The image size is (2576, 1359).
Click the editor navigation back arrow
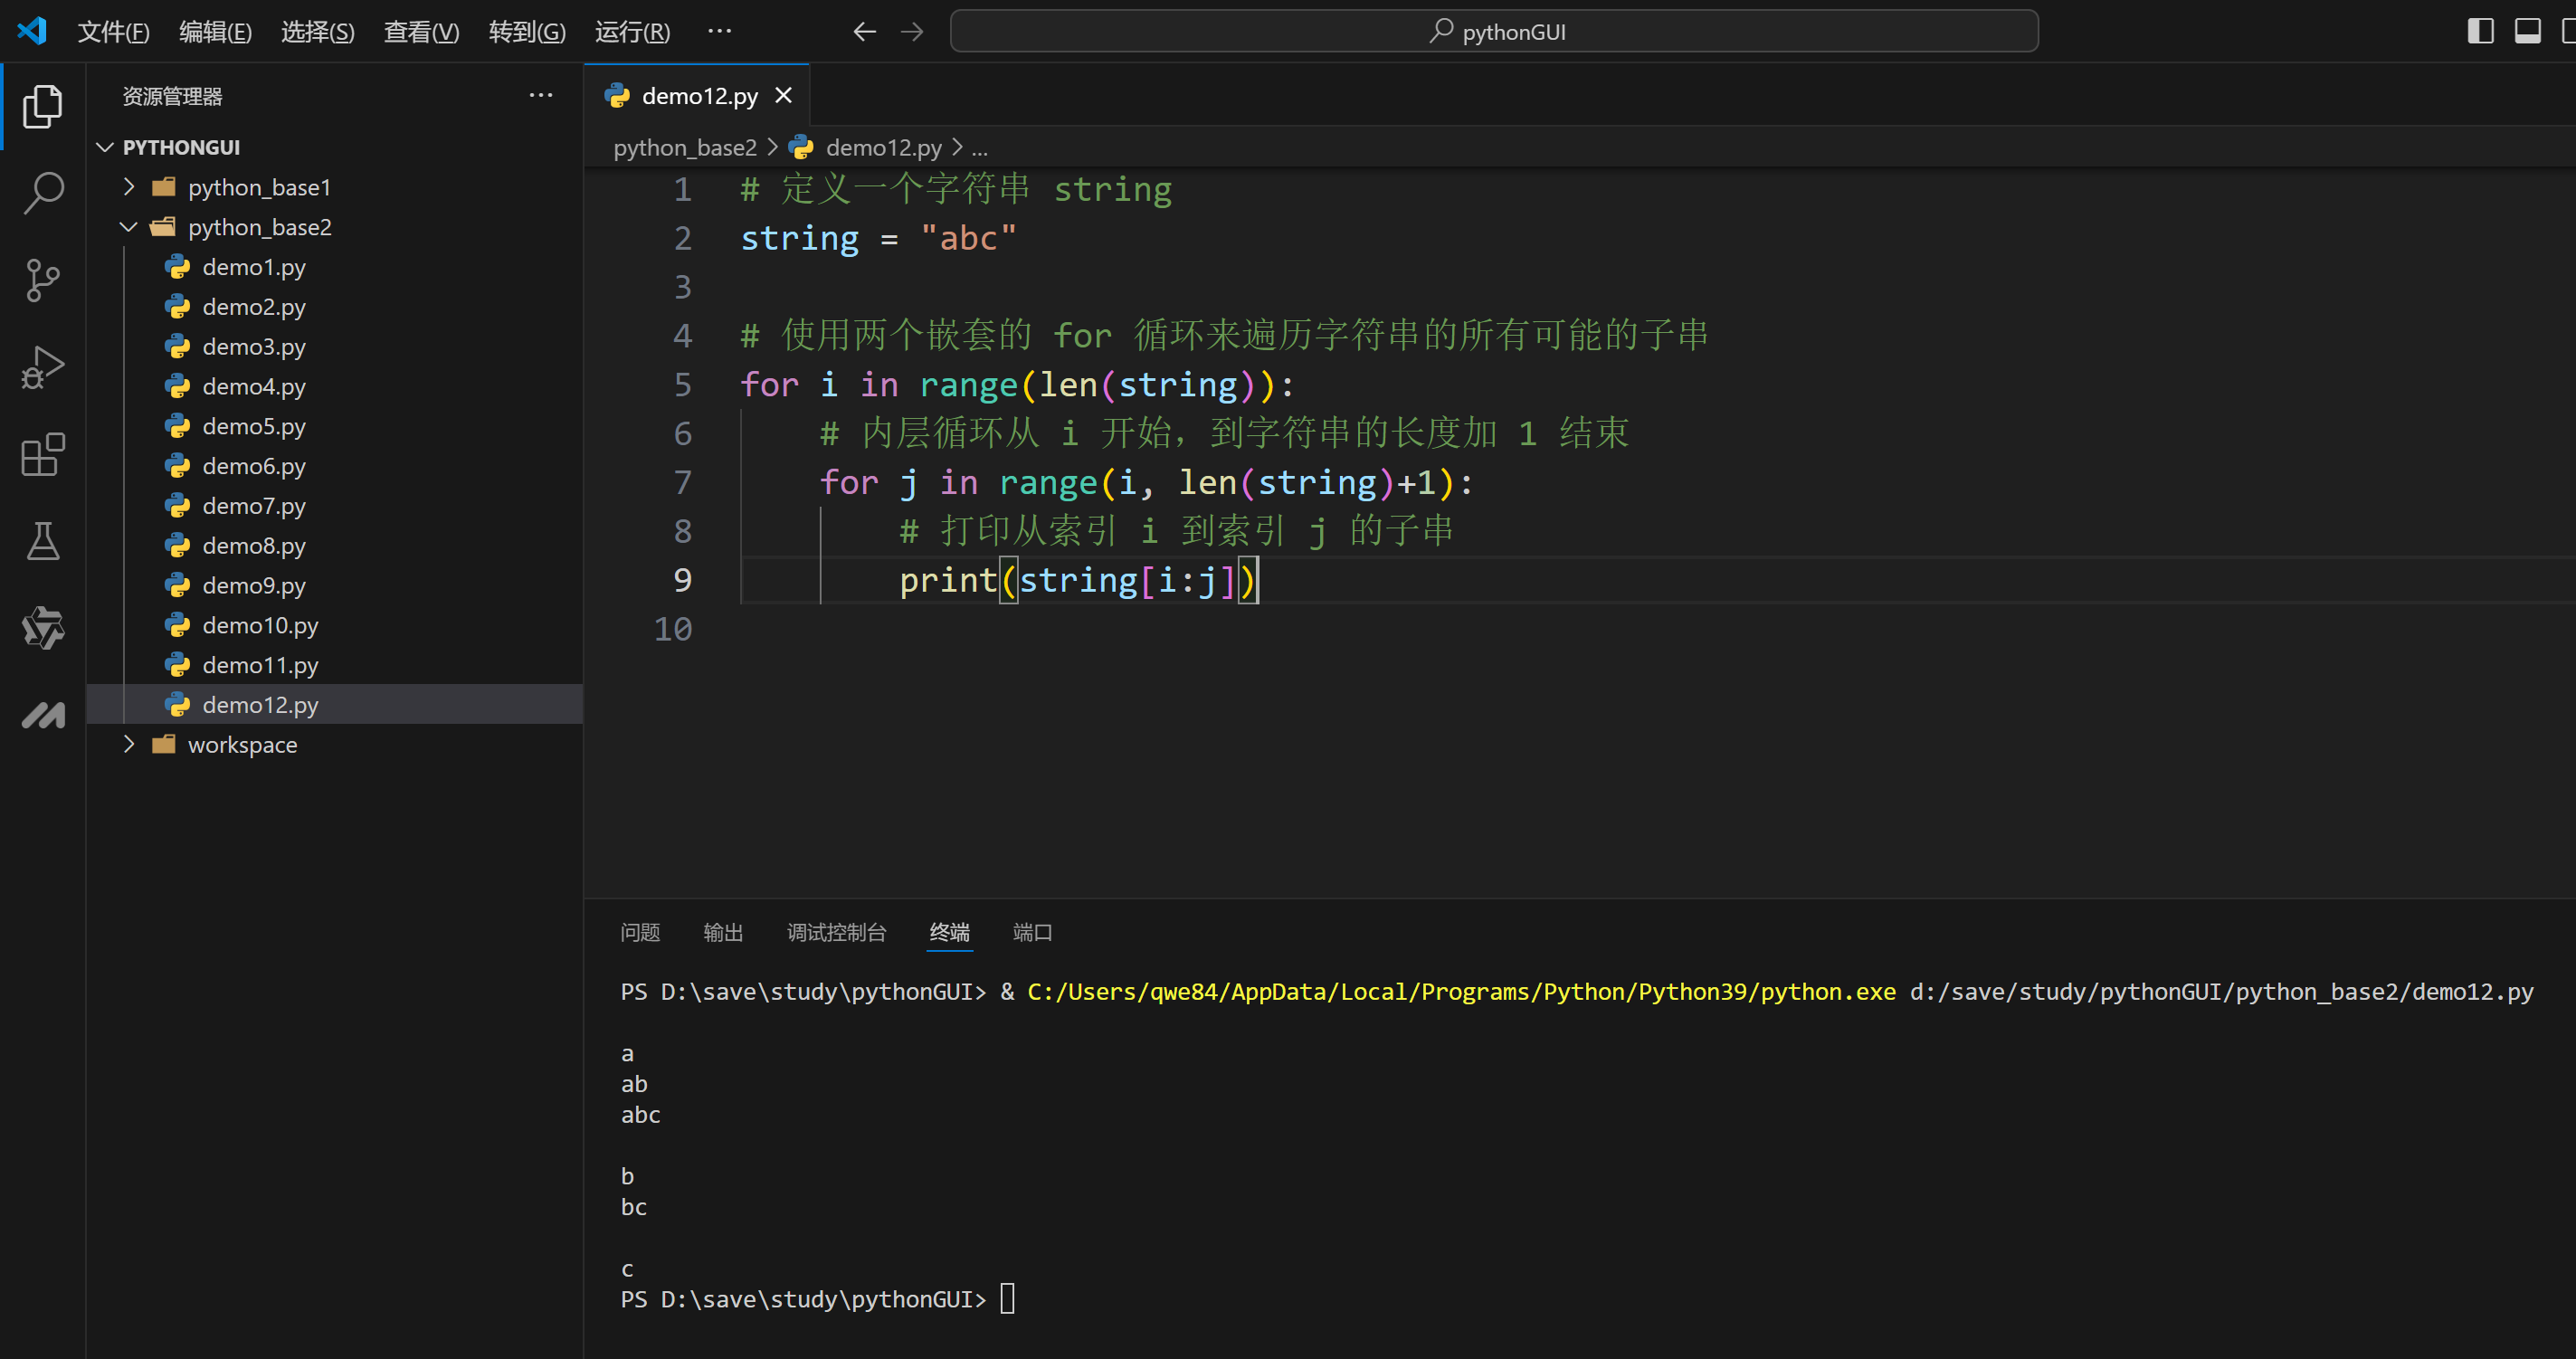click(864, 31)
